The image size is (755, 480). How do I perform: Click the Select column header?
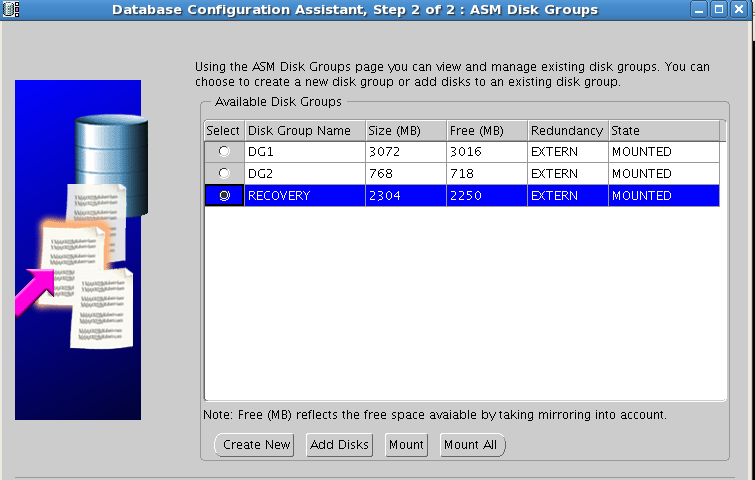224,130
